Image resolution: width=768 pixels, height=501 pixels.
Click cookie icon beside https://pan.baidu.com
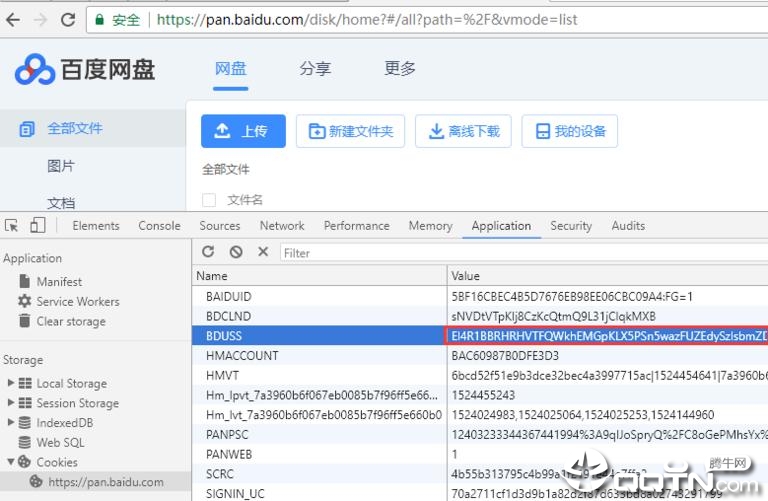coord(36,481)
